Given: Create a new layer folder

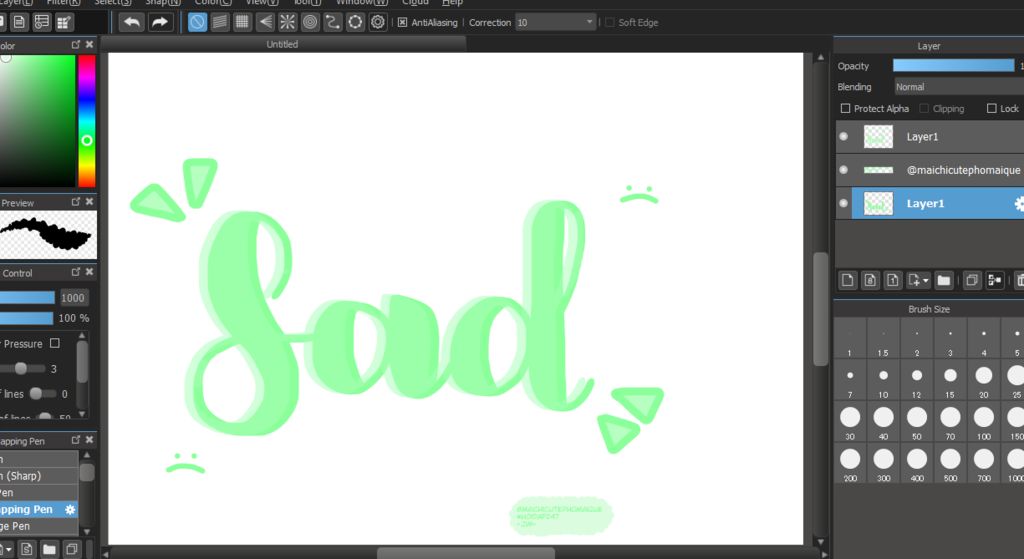Looking at the screenshot, I should pos(944,280).
